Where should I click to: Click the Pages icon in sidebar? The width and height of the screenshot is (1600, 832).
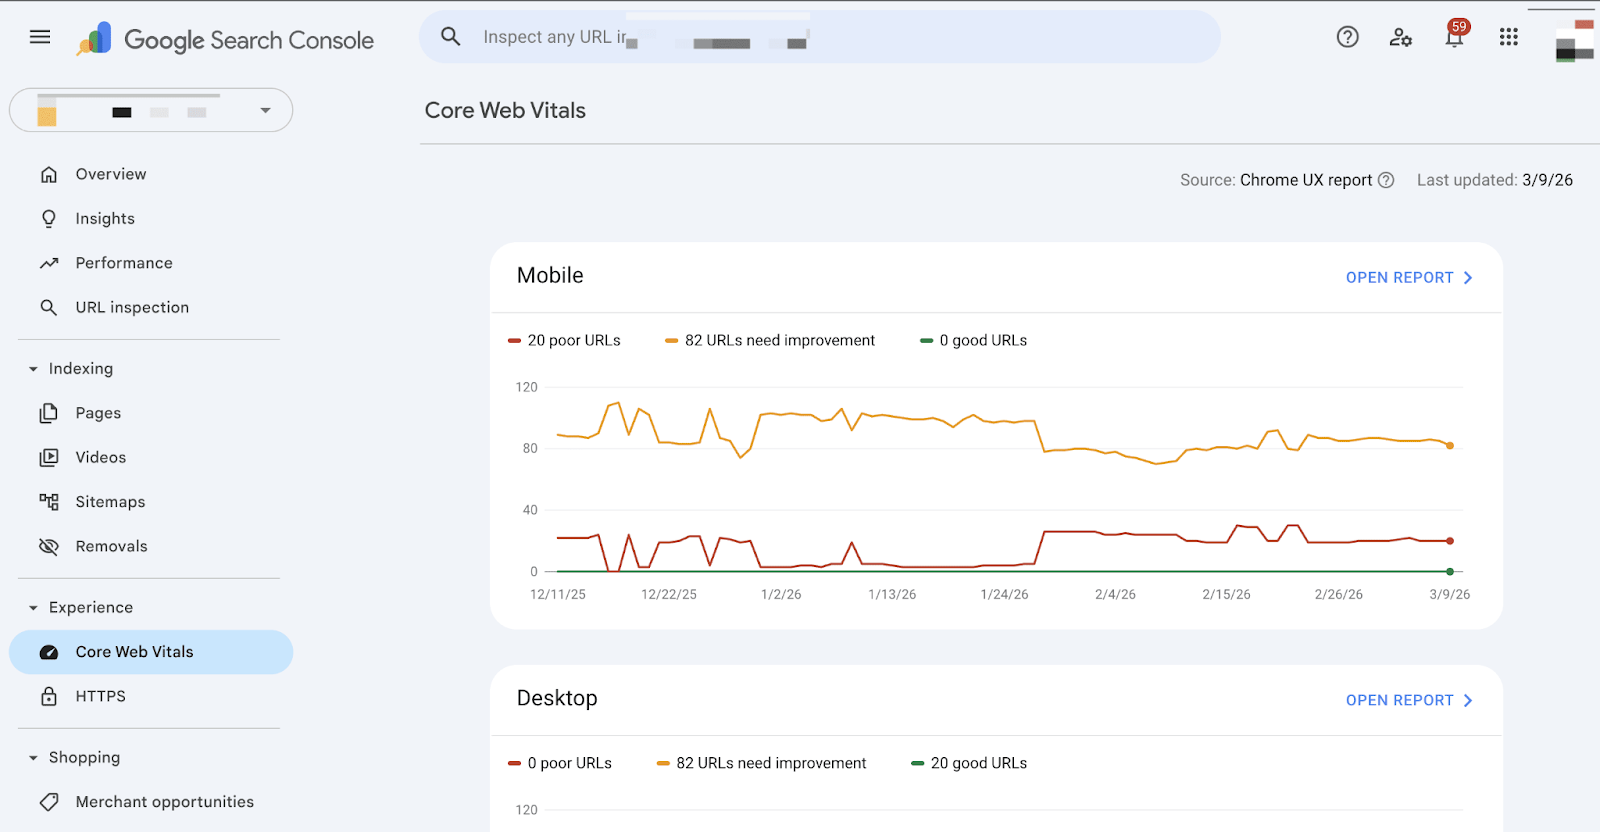click(x=49, y=413)
